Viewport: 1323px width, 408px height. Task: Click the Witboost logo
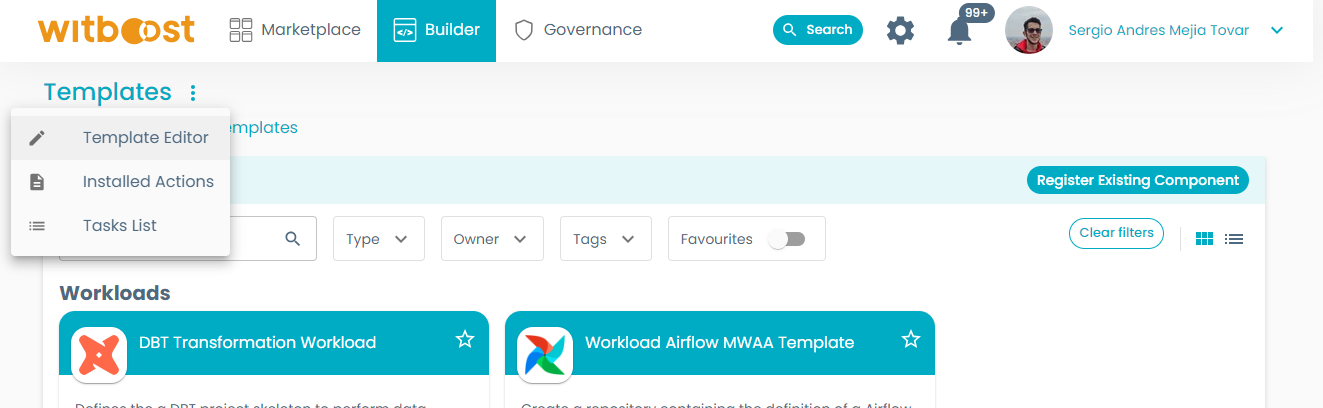pos(117,30)
